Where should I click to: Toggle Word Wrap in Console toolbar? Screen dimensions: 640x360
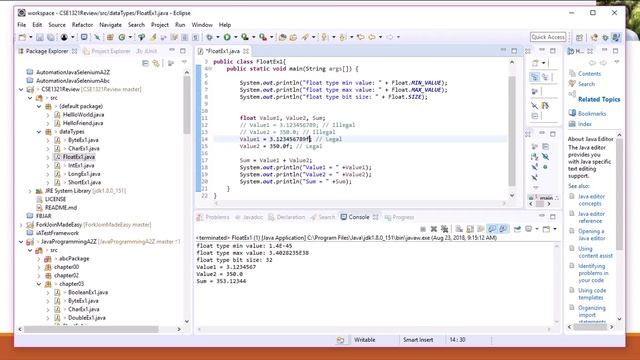pos(481,229)
